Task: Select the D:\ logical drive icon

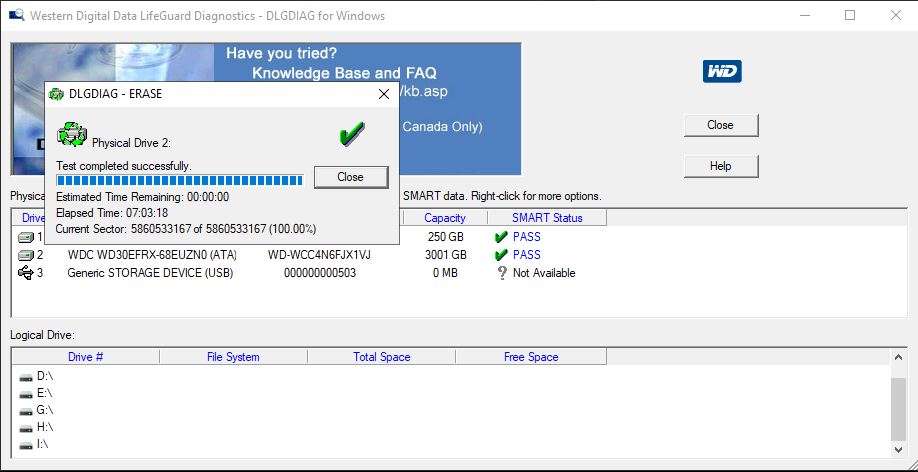Action: [26, 376]
